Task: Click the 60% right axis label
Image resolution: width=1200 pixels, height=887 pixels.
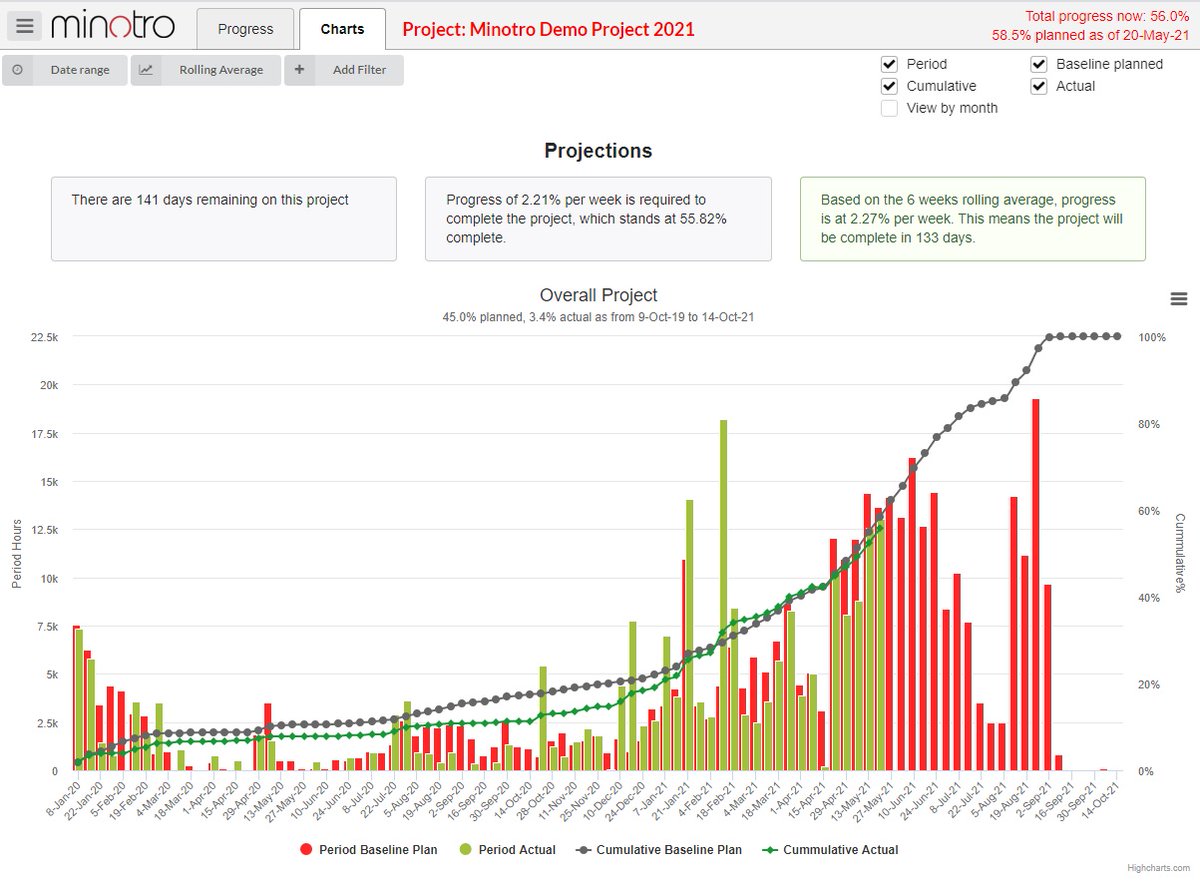Action: [1149, 511]
